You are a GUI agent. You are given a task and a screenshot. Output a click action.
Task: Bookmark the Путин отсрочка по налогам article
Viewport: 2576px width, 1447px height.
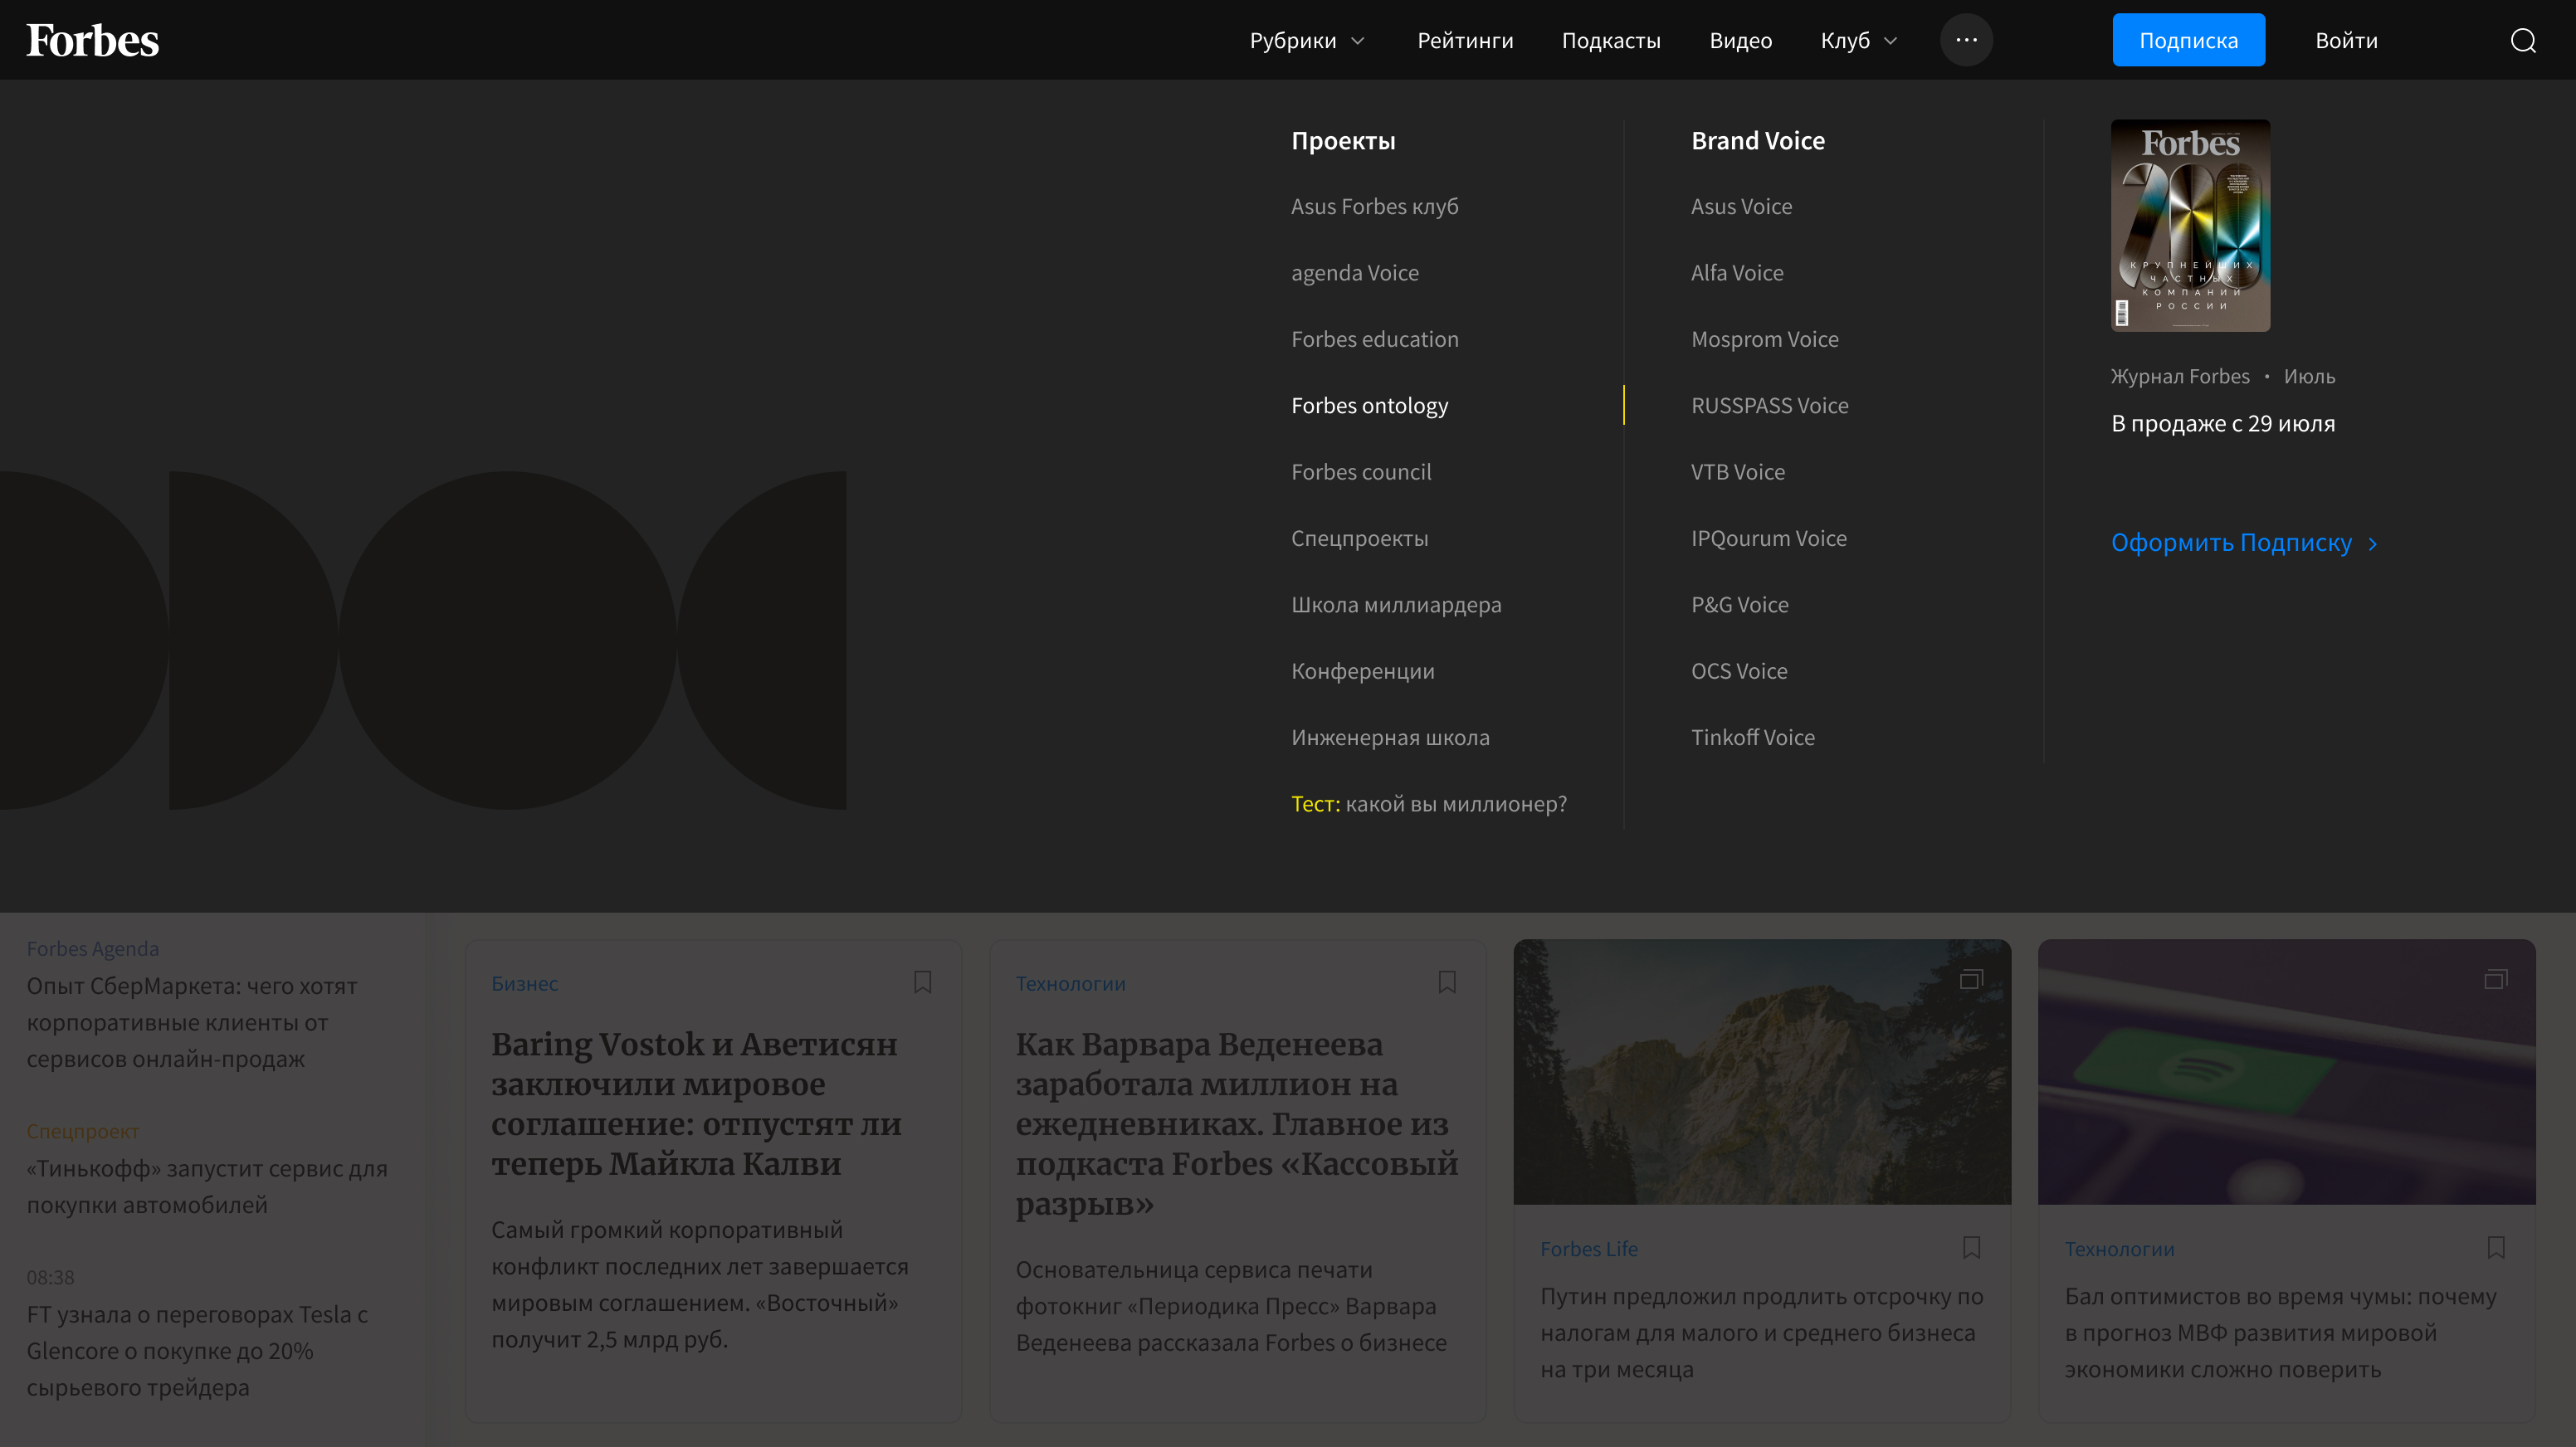tap(1970, 1247)
